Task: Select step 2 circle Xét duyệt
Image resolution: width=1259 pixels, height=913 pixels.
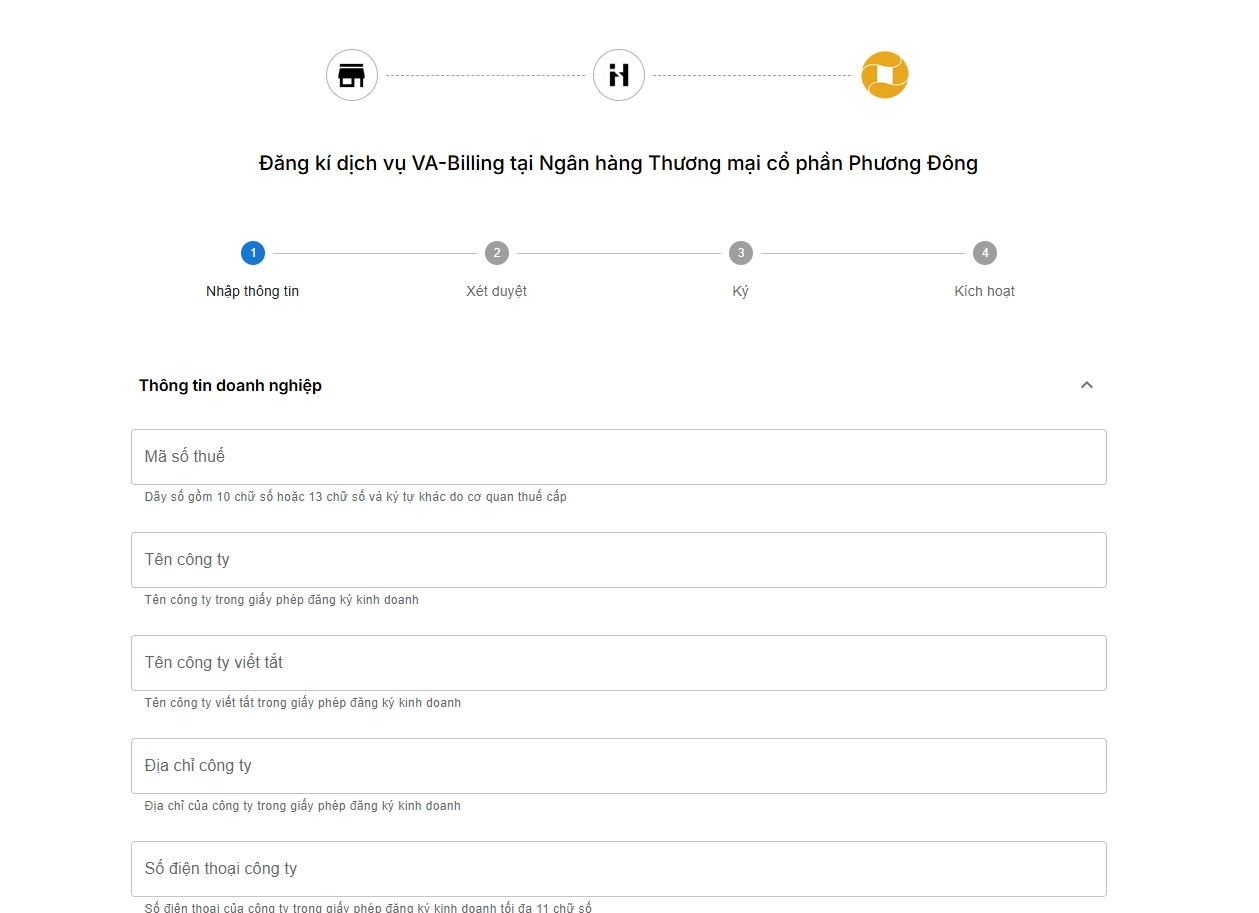Action: pos(497,253)
